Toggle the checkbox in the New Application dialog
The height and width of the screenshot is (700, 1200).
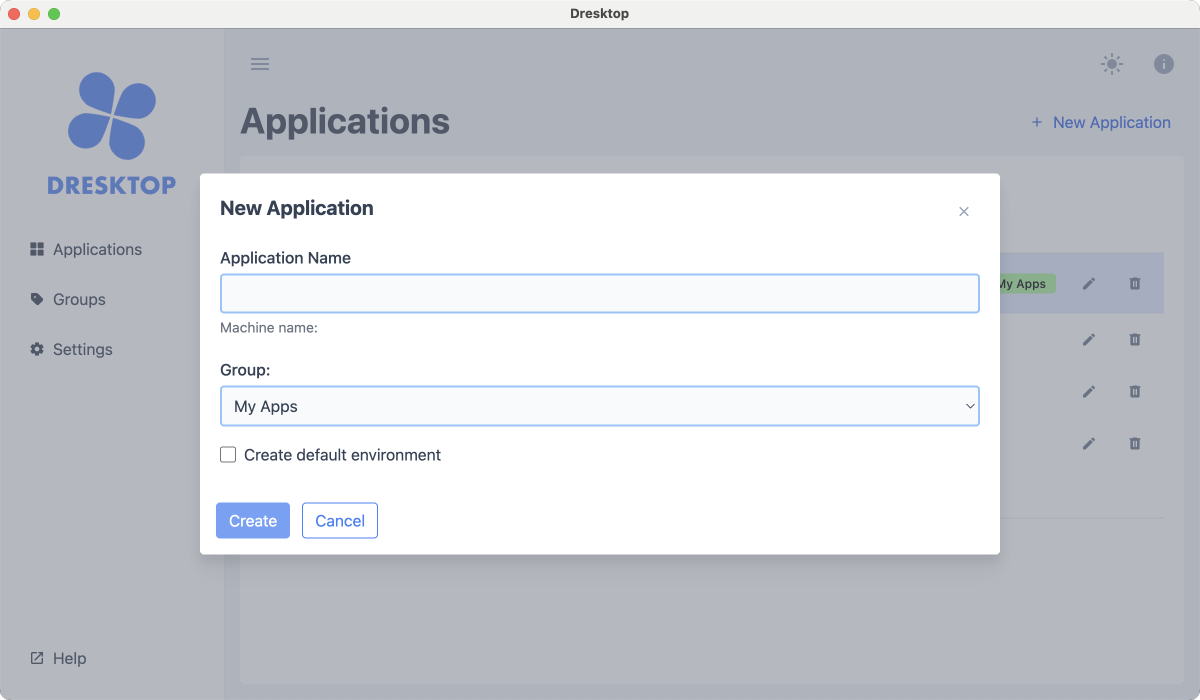pos(228,454)
